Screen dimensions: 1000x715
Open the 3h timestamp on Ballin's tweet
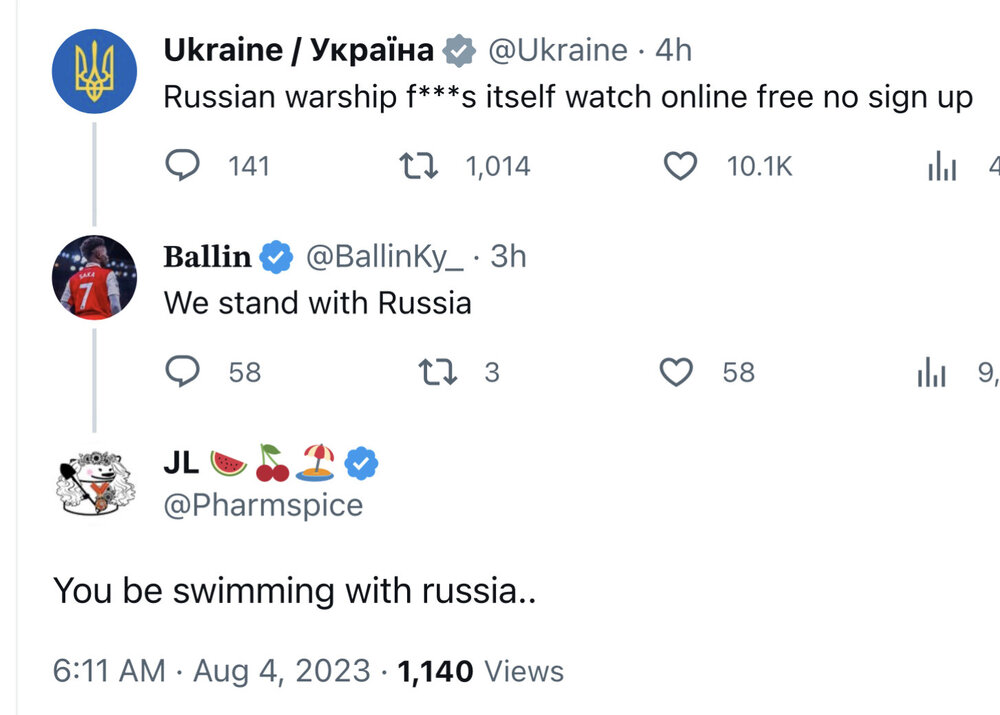pos(508,256)
